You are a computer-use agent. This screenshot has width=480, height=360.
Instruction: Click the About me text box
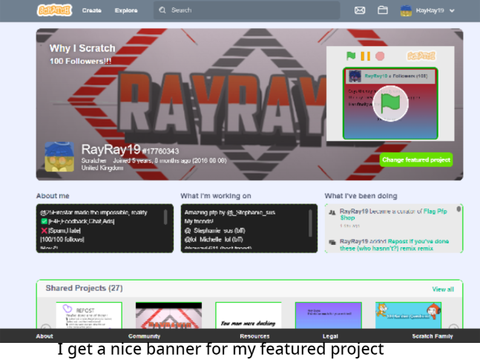tap(105, 228)
